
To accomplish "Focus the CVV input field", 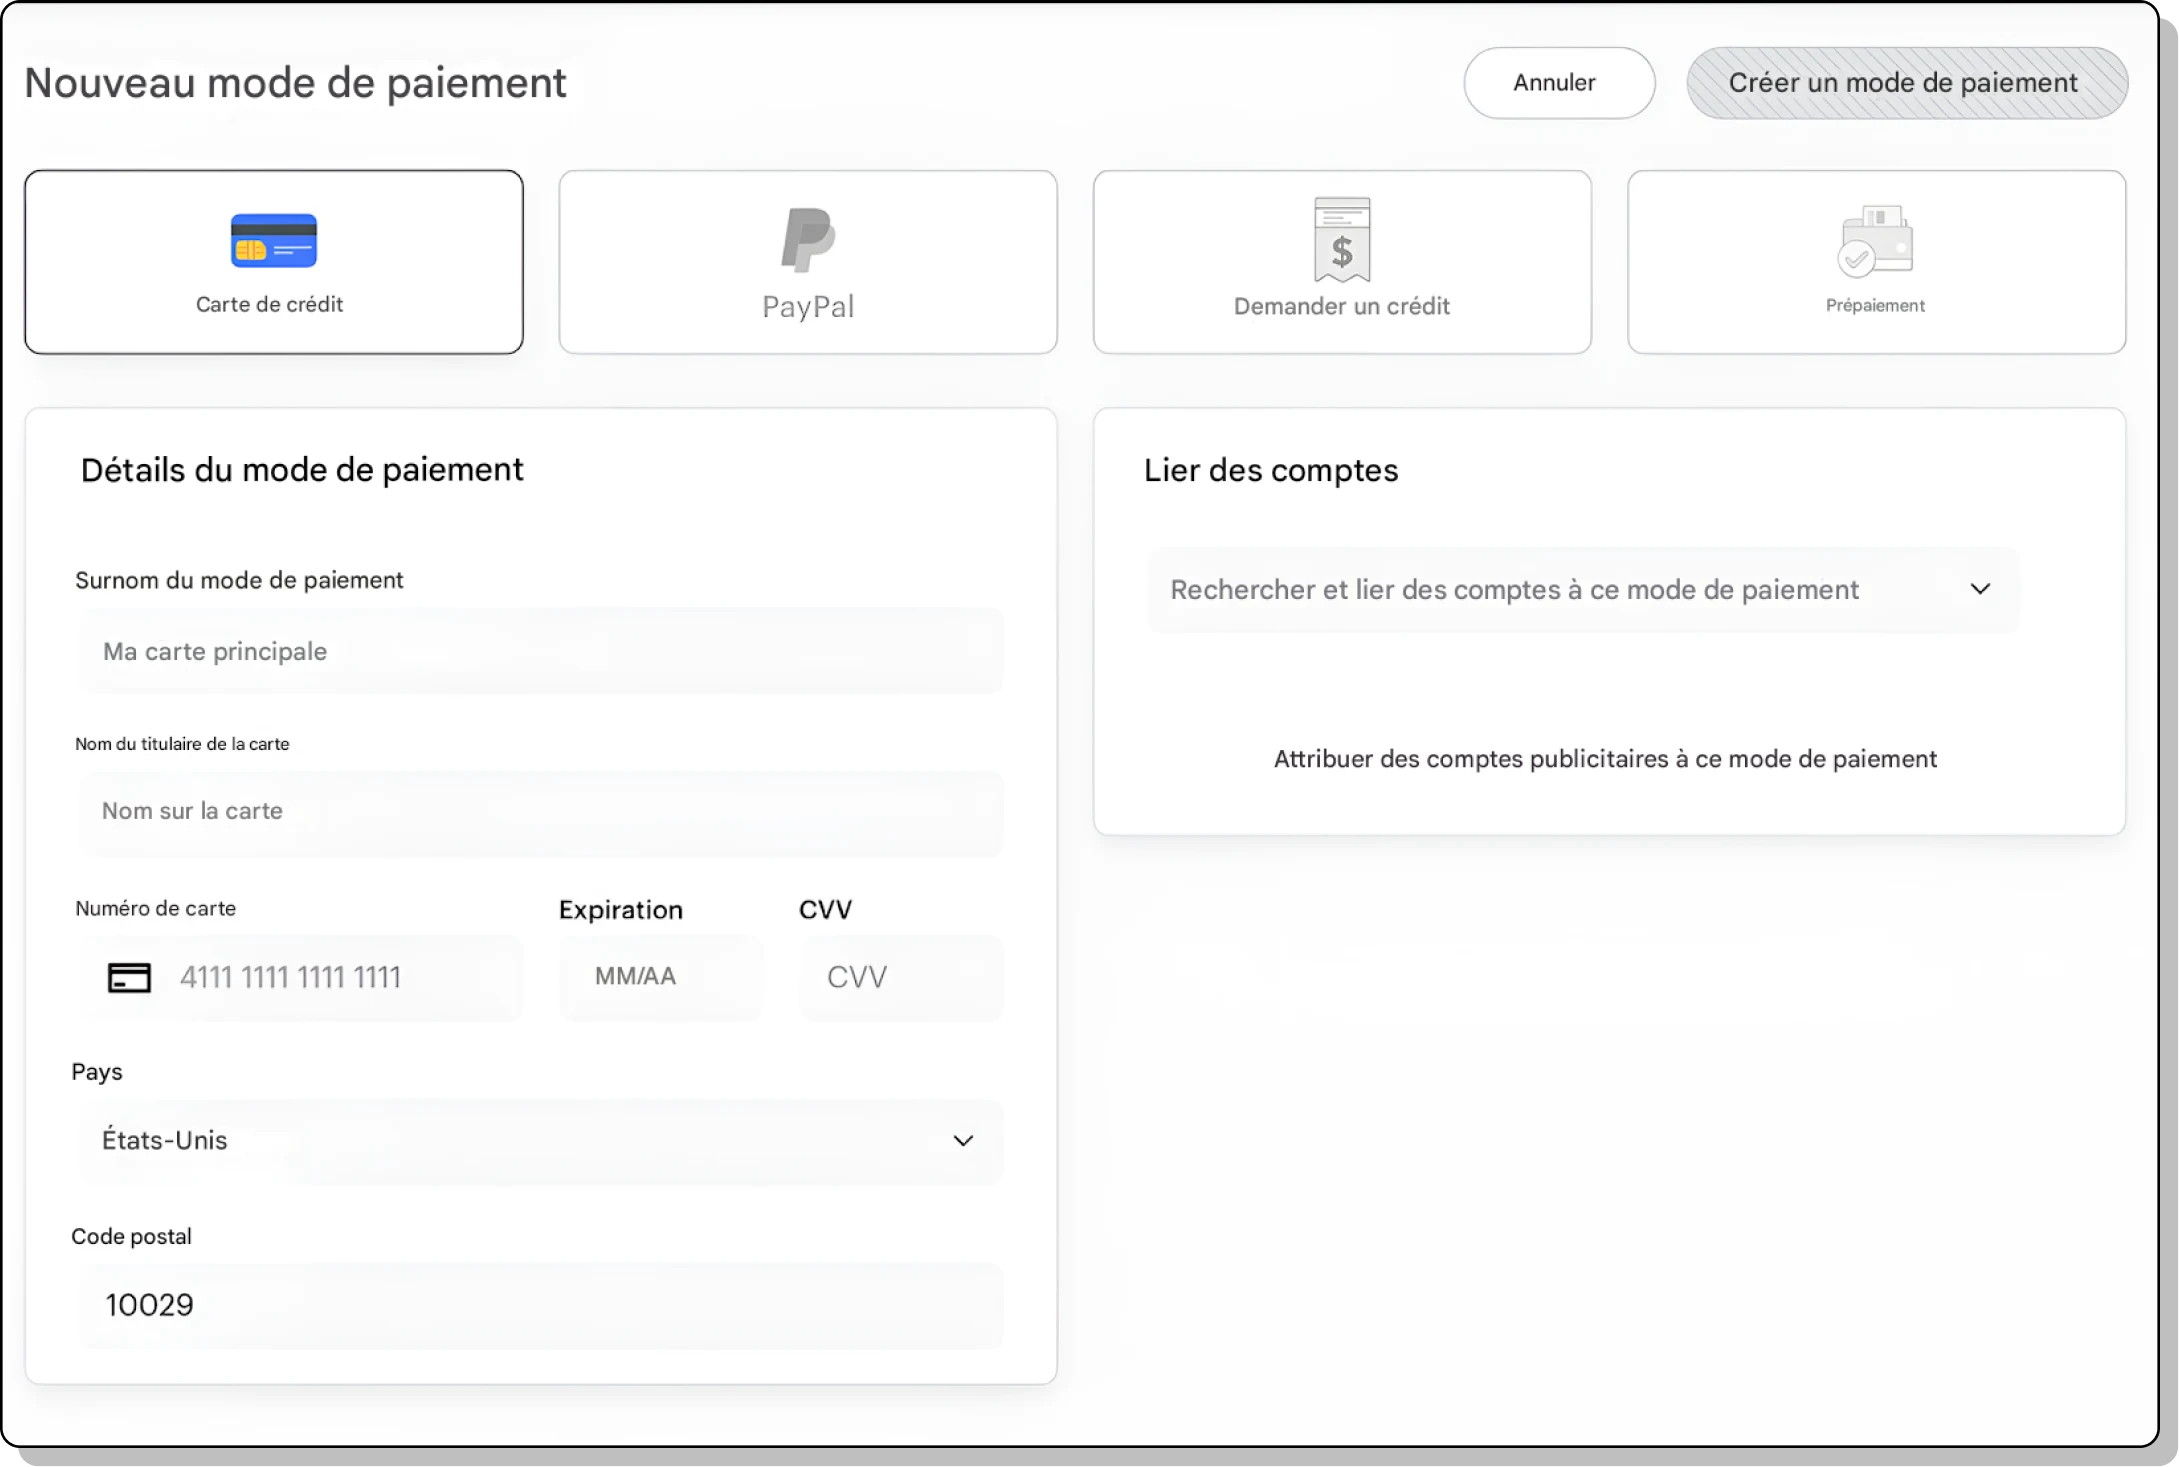I will click(x=901, y=978).
